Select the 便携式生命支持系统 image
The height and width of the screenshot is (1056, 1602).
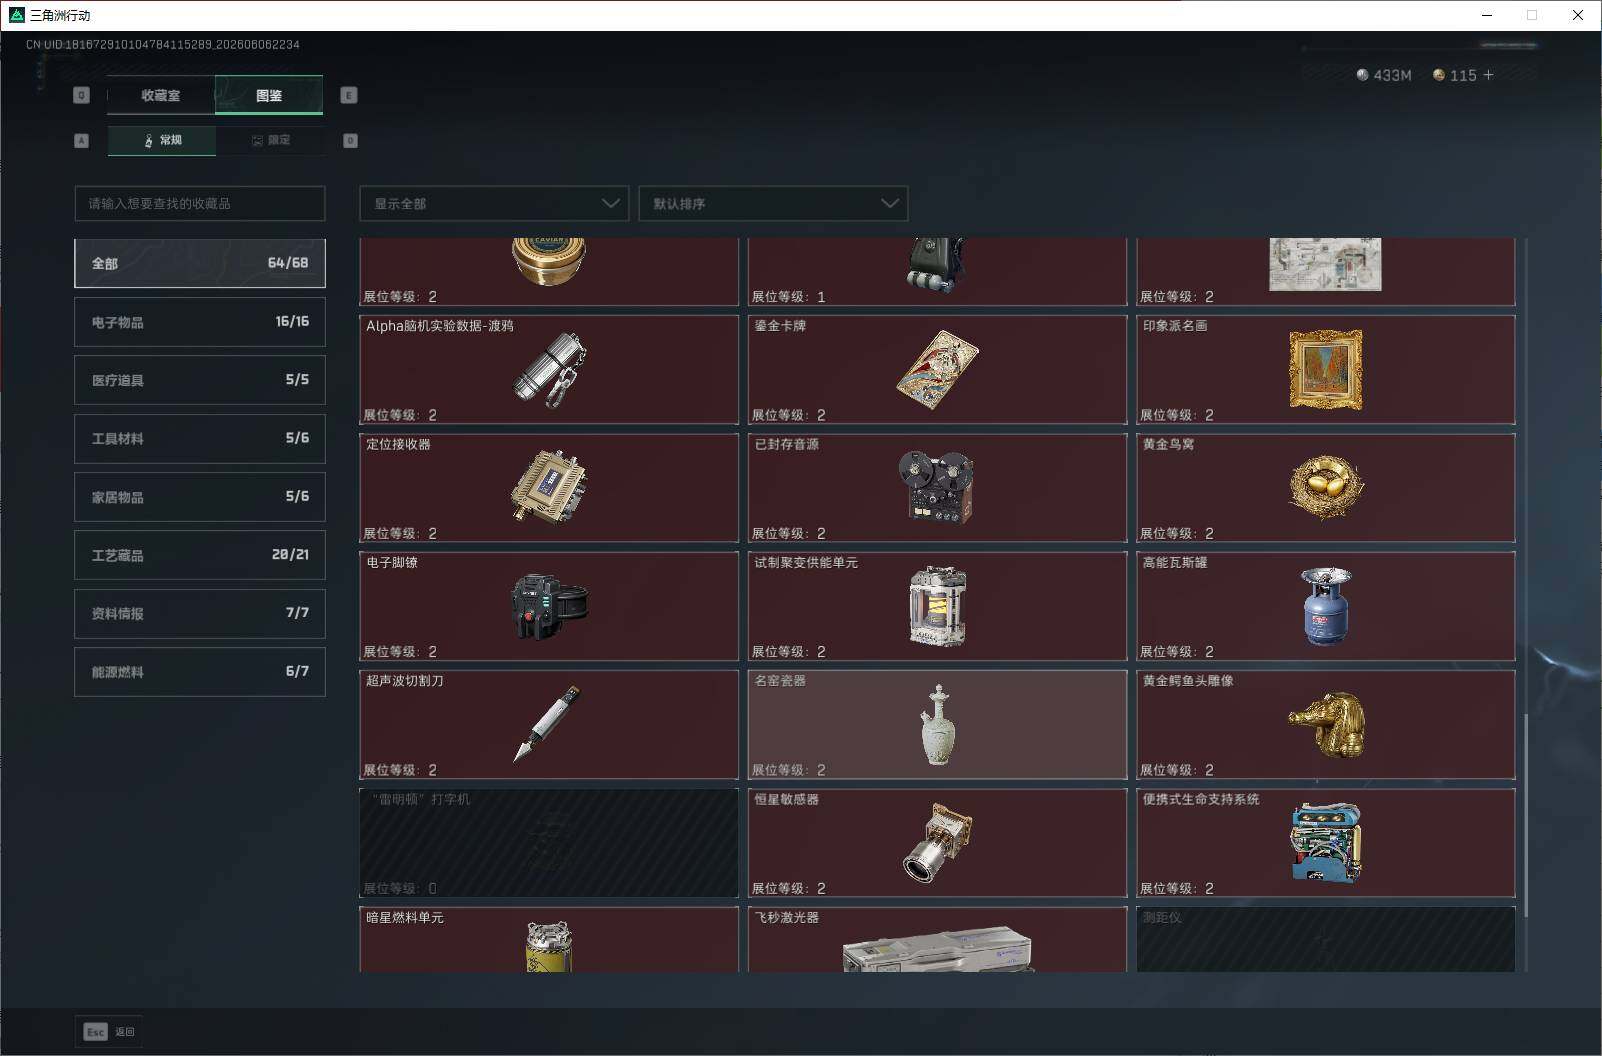tap(1326, 842)
